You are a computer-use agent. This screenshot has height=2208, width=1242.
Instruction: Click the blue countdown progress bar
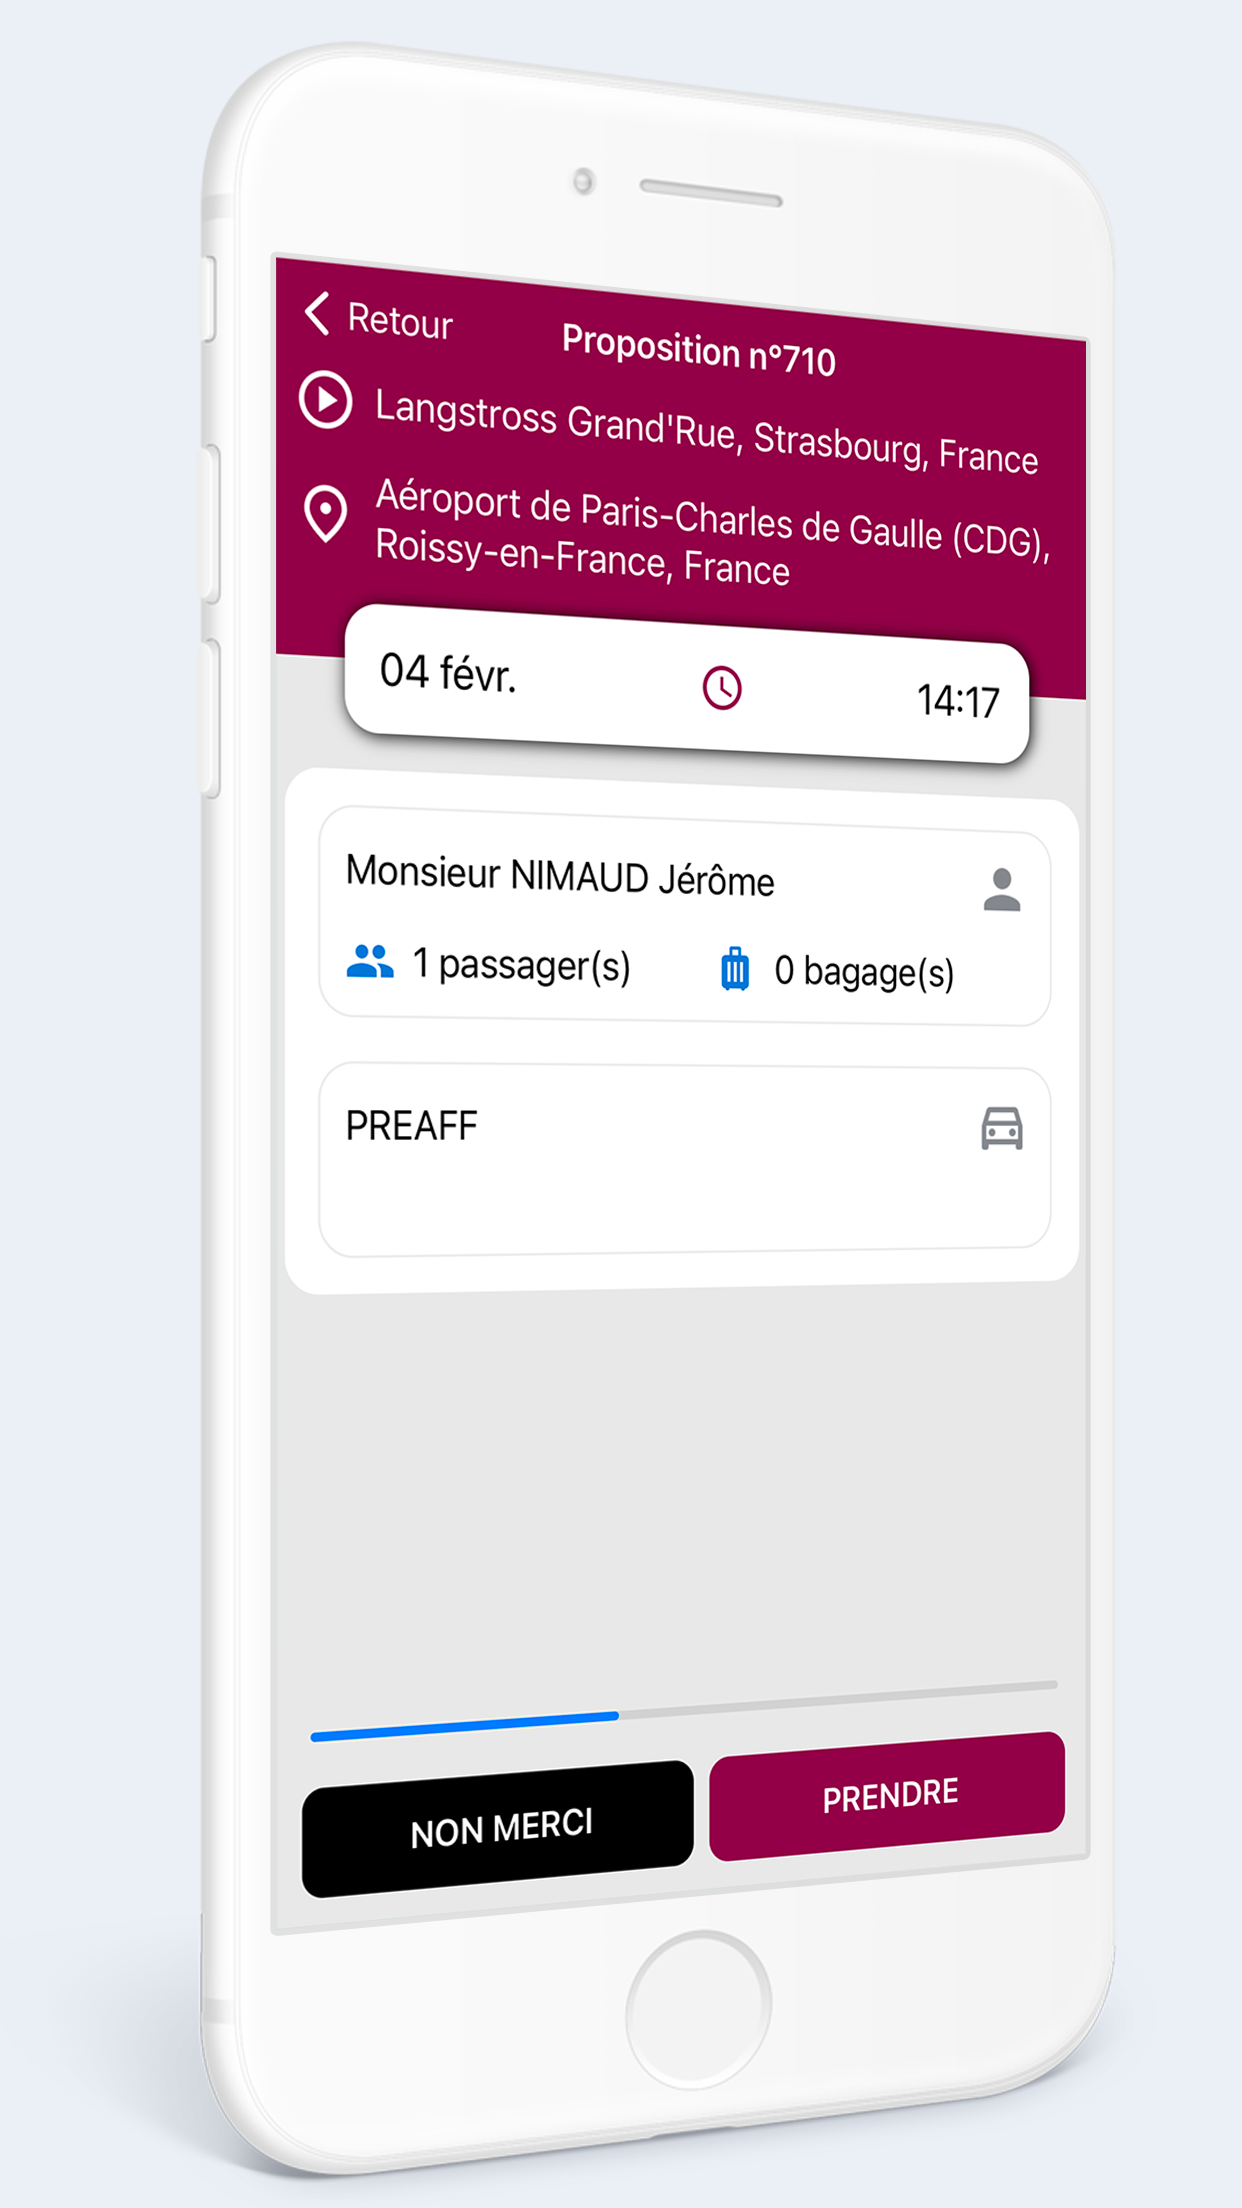tap(465, 1726)
